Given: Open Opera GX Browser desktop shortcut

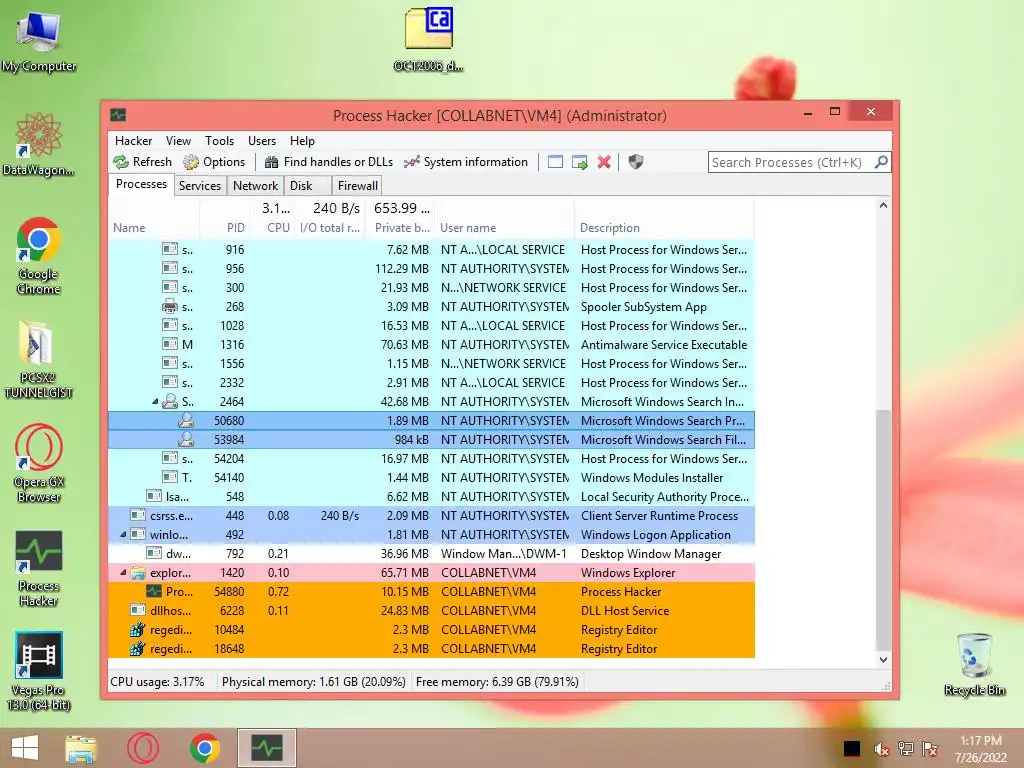Looking at the screenshot, I should (39, 463).
